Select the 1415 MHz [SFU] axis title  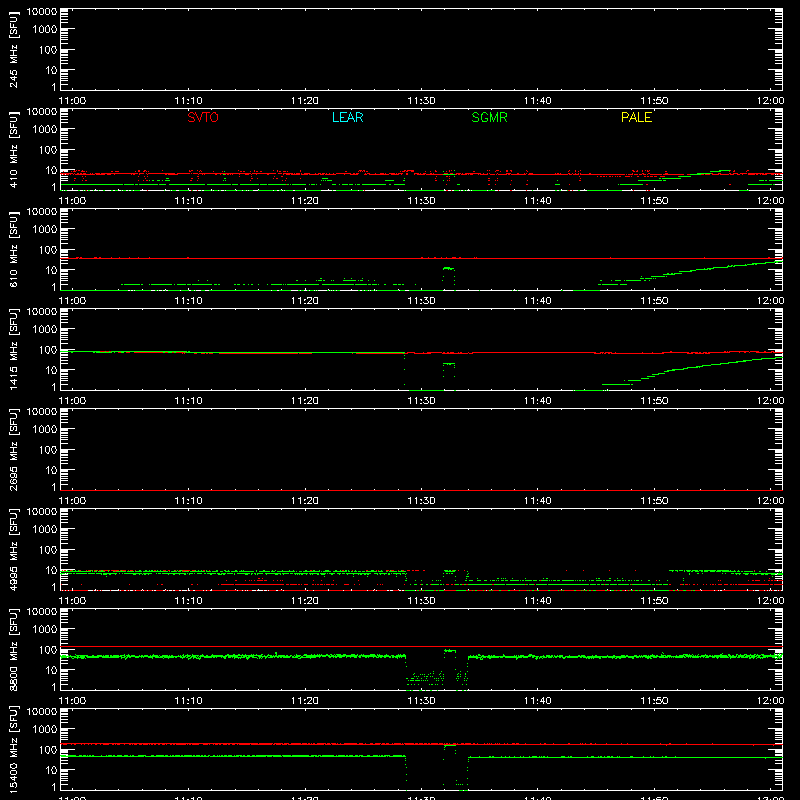pos(14,349)
